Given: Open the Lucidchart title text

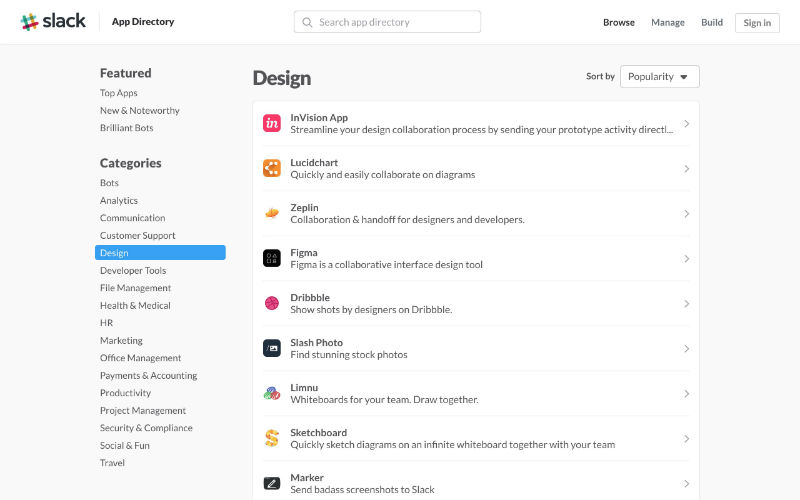Looking at the screenshot, I should tap(314, 162).
